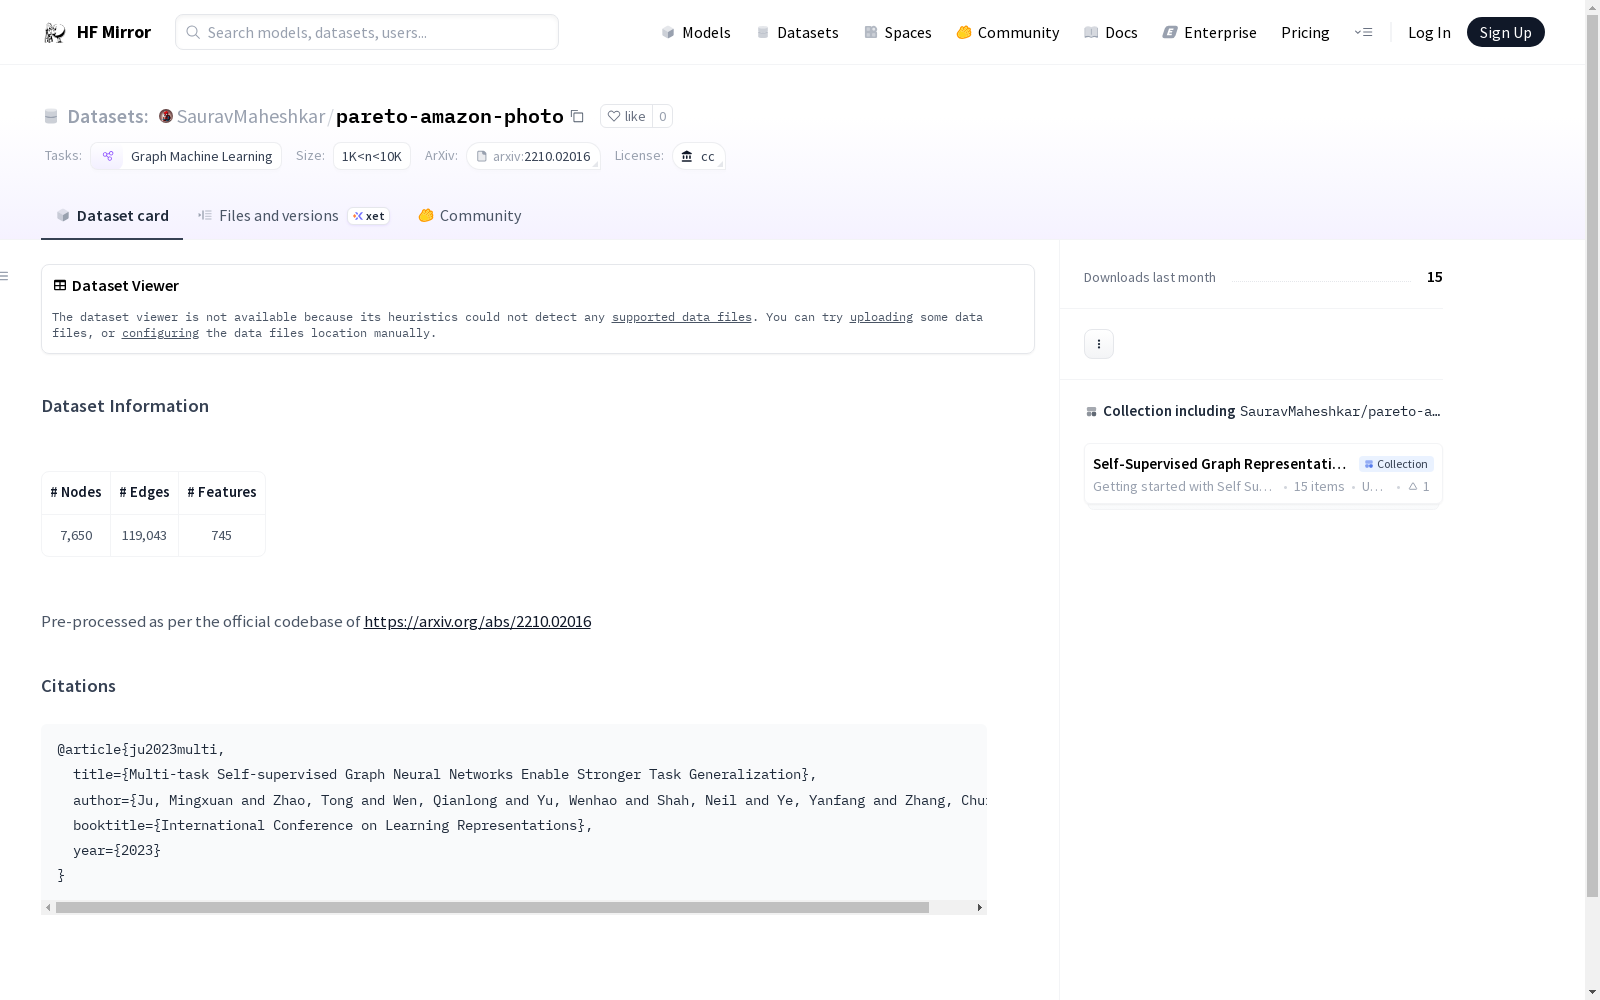This screenshot has height=1000, width=1600.
Task: View the like count 0
Action: (x=662, y=116)
